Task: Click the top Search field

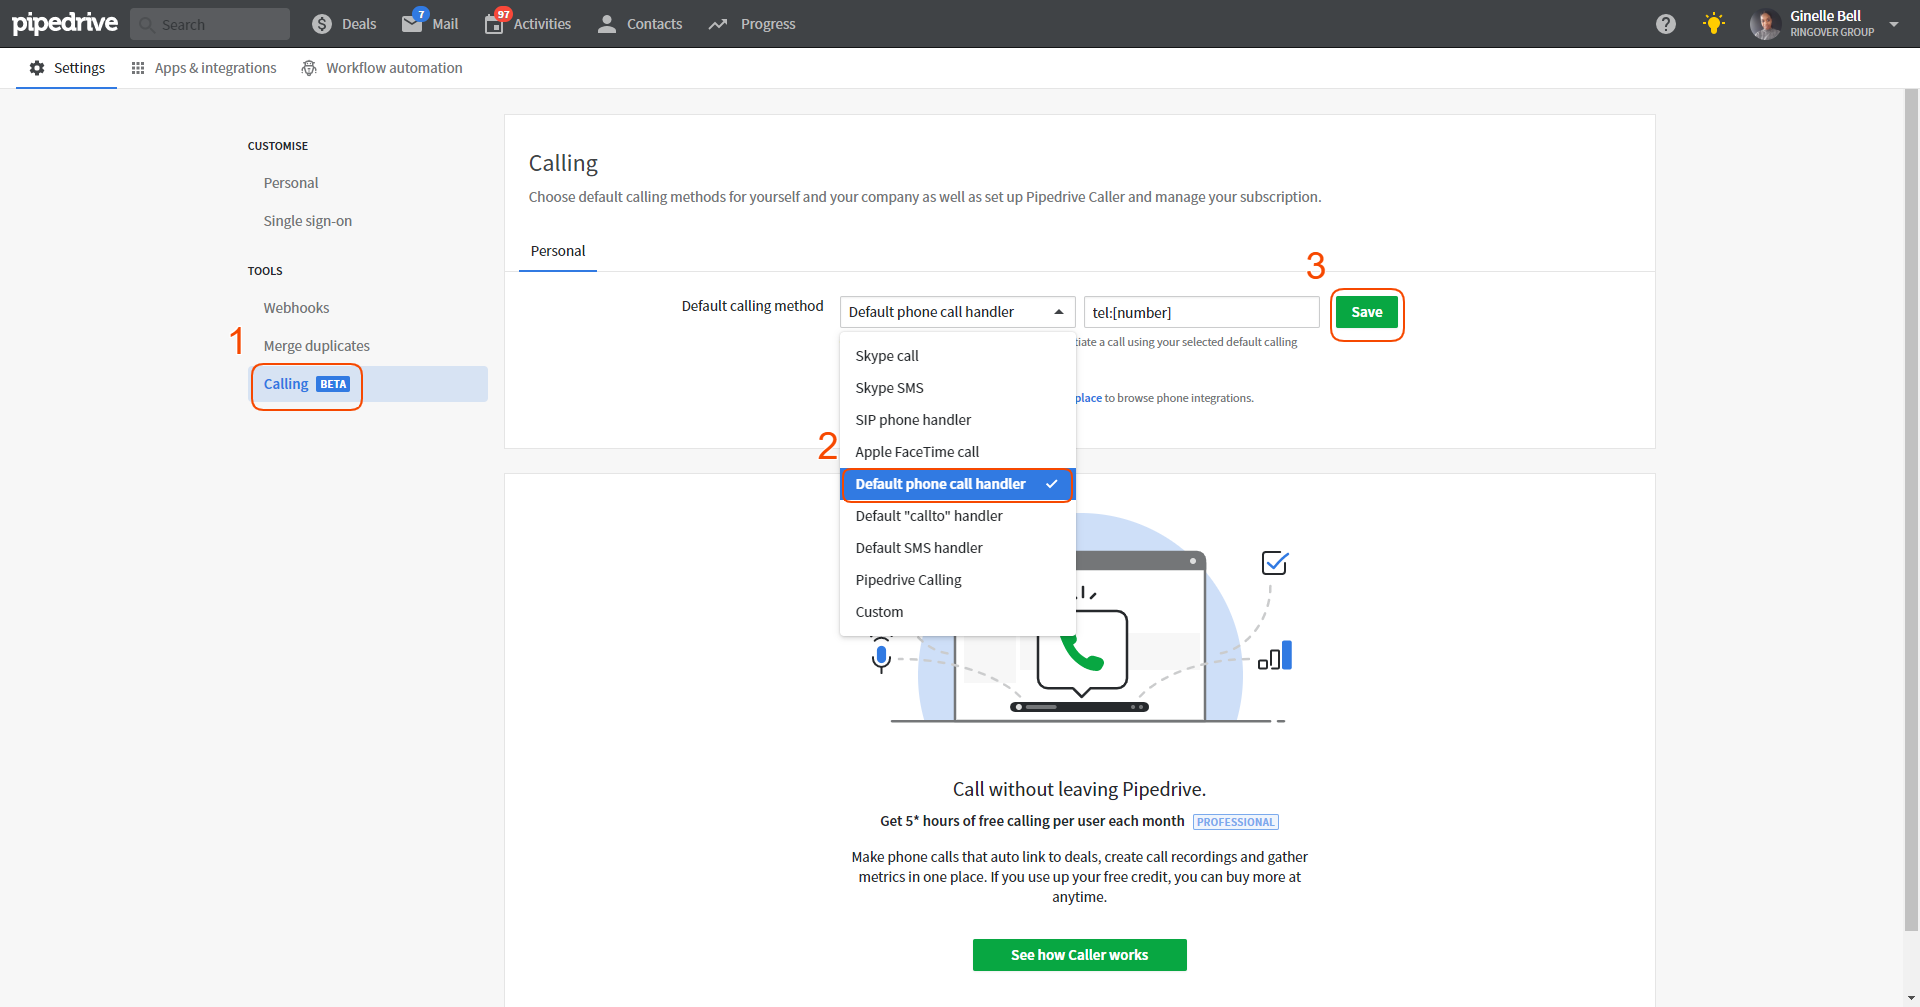Action: (210, 24)
